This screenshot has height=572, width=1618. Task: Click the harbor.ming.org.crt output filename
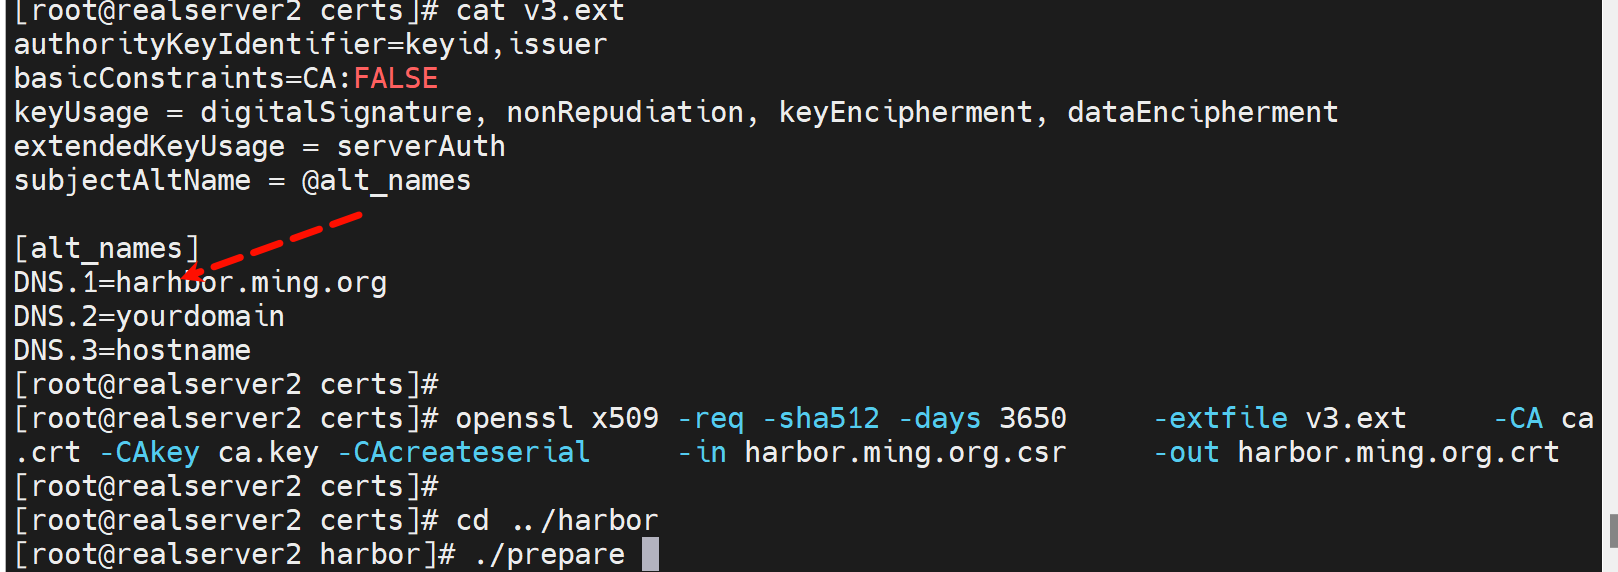tap(1398, 452)
